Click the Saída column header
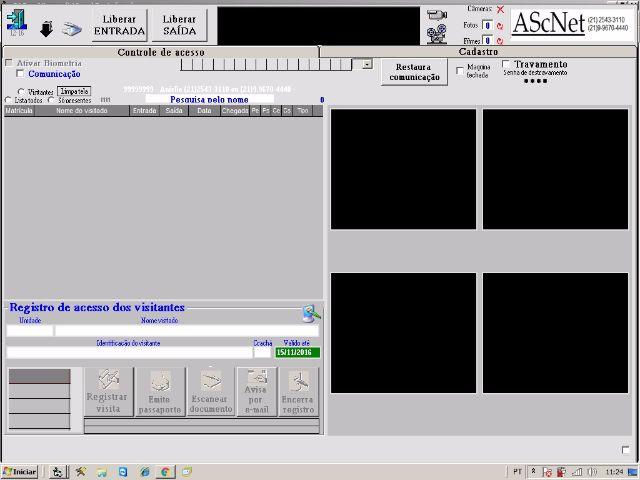 pos(174,111)
